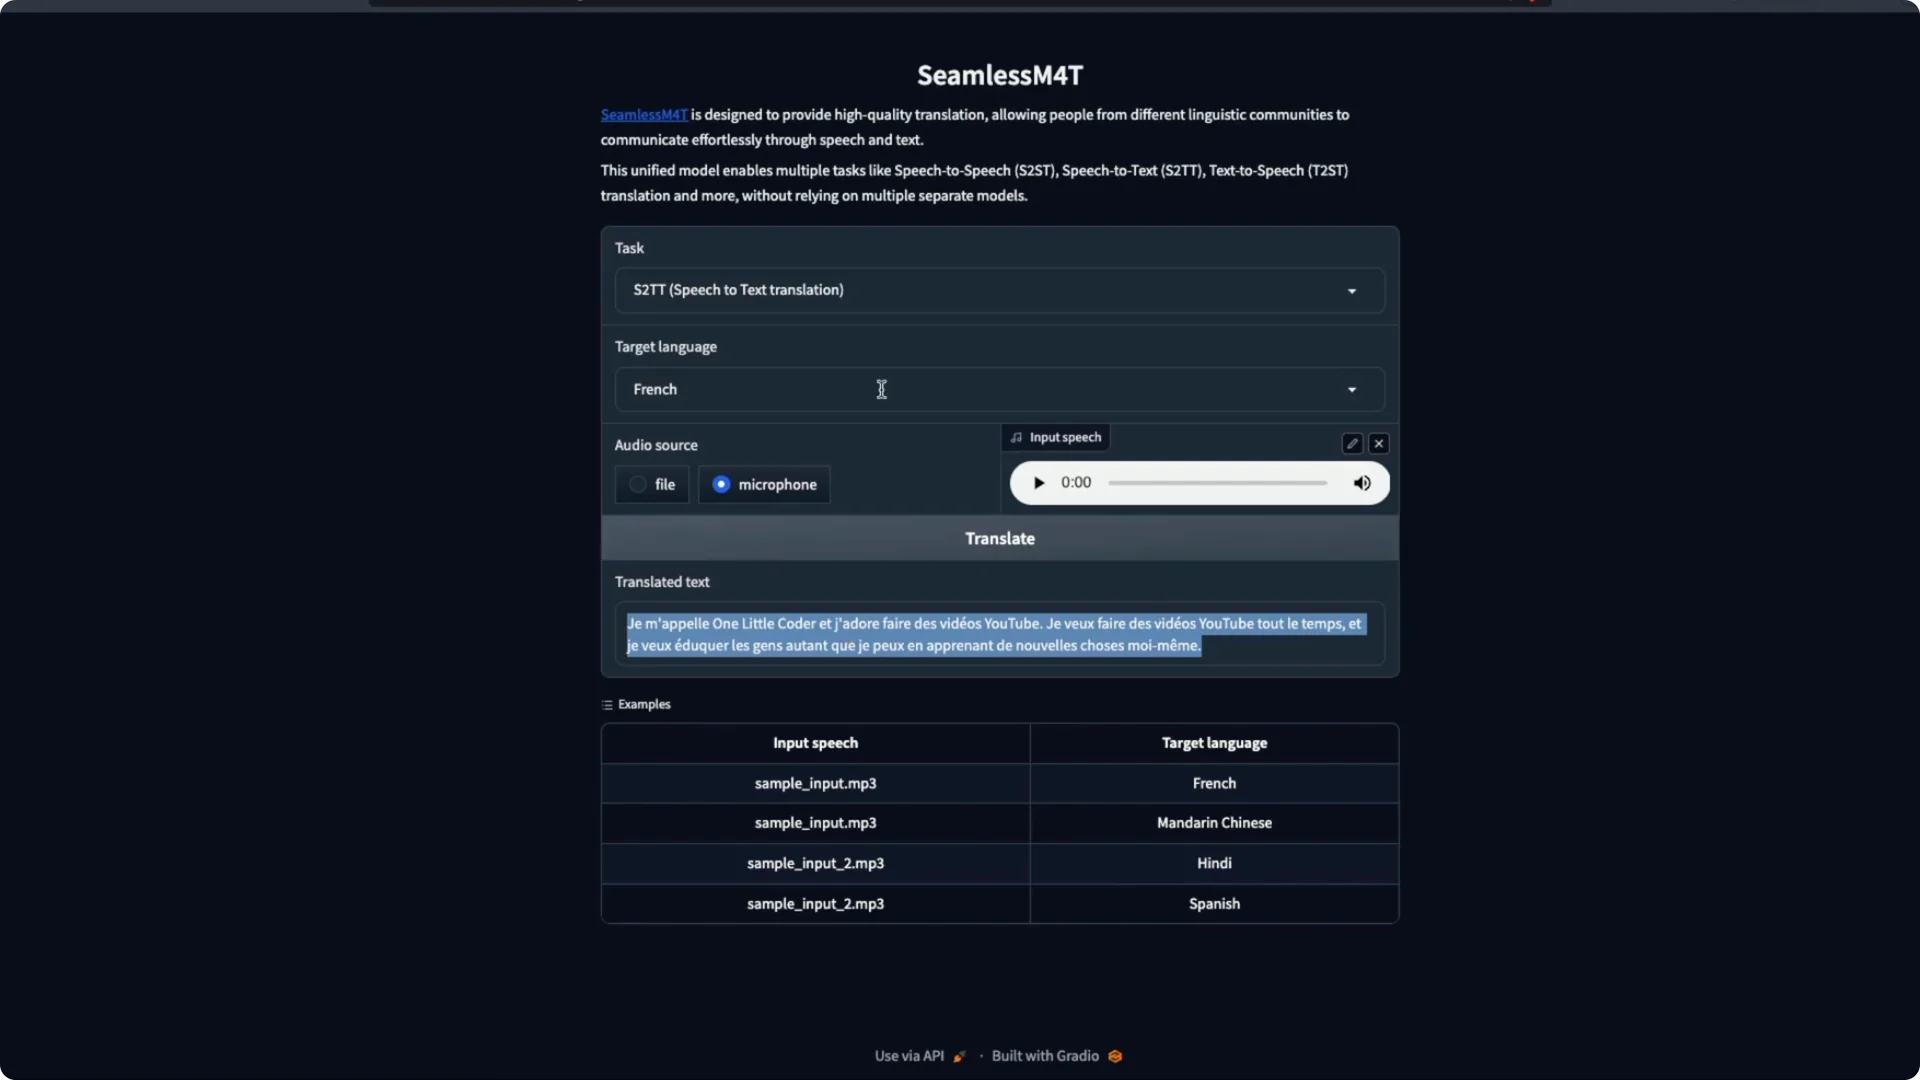Click the volume speaker icon on the player

(1362, 483)
